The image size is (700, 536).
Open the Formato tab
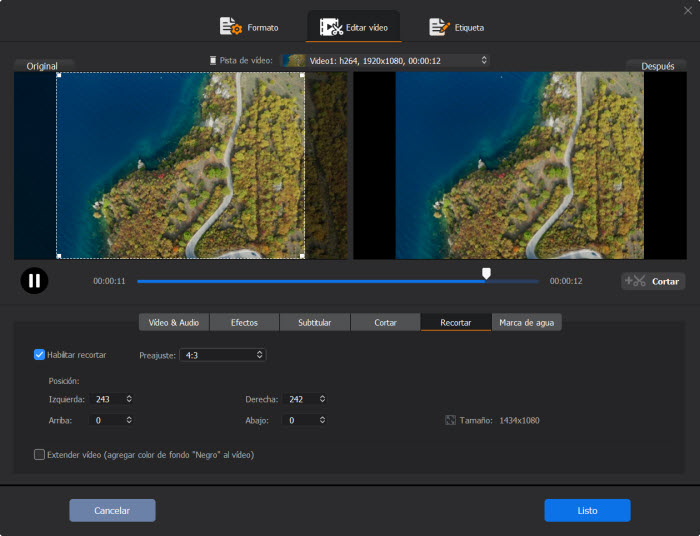tap(249, 27)
